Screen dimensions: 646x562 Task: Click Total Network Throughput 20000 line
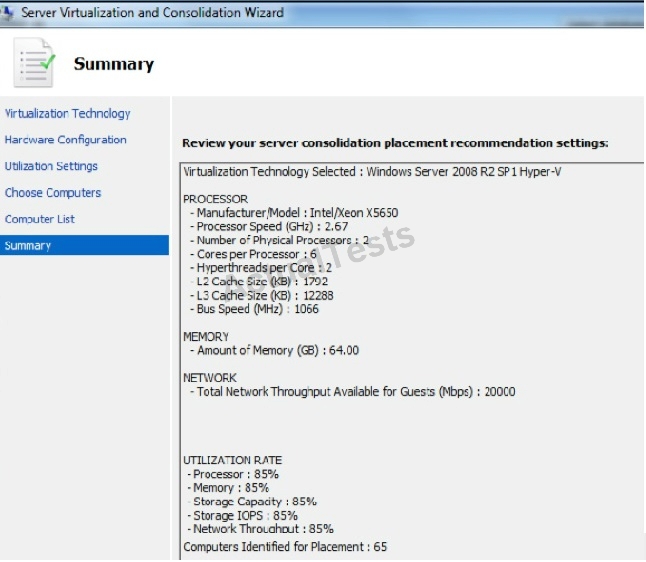point(352,391)
